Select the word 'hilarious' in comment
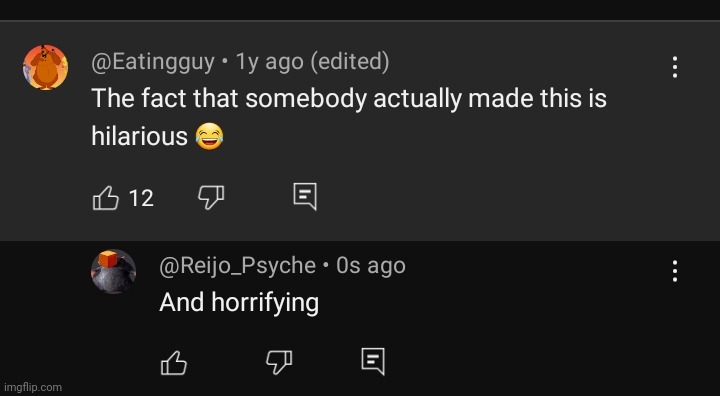The height and width of the screenshot is (396, 720). point(140,136)
